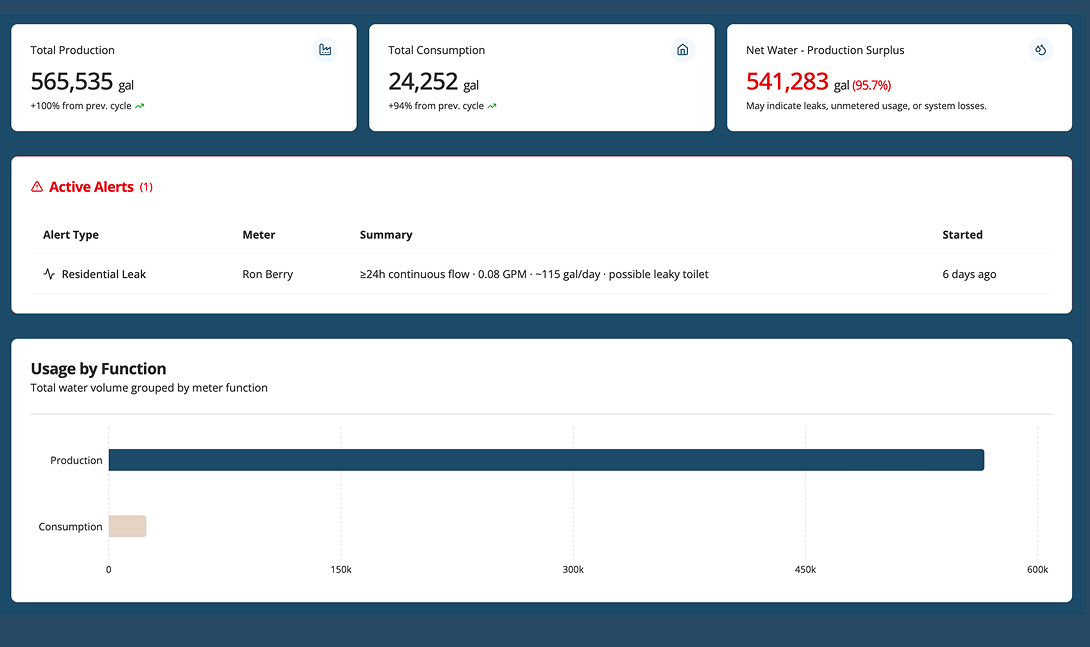
Task: Click the alert count badge showing (1)
Action: click(146, 187)
